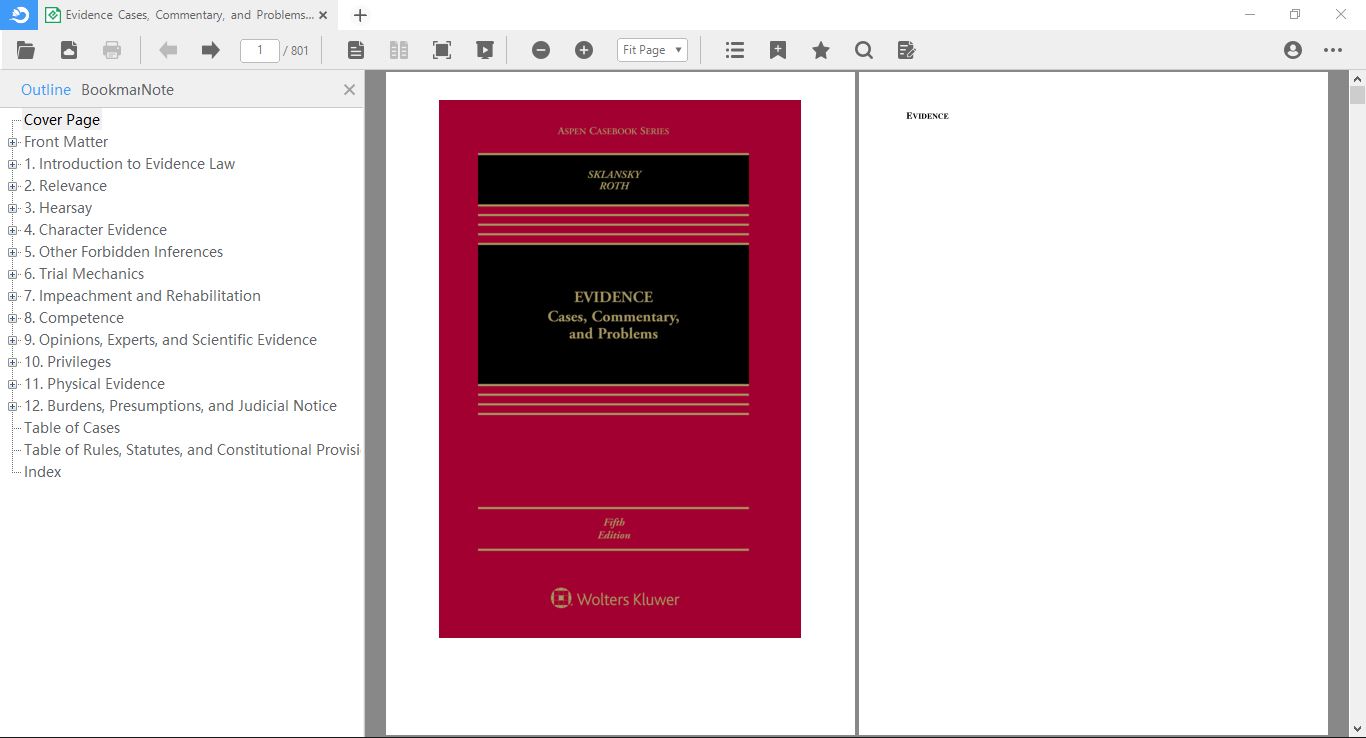
Task: Jump to Table of Cases in outline
Action: (72, 428)
